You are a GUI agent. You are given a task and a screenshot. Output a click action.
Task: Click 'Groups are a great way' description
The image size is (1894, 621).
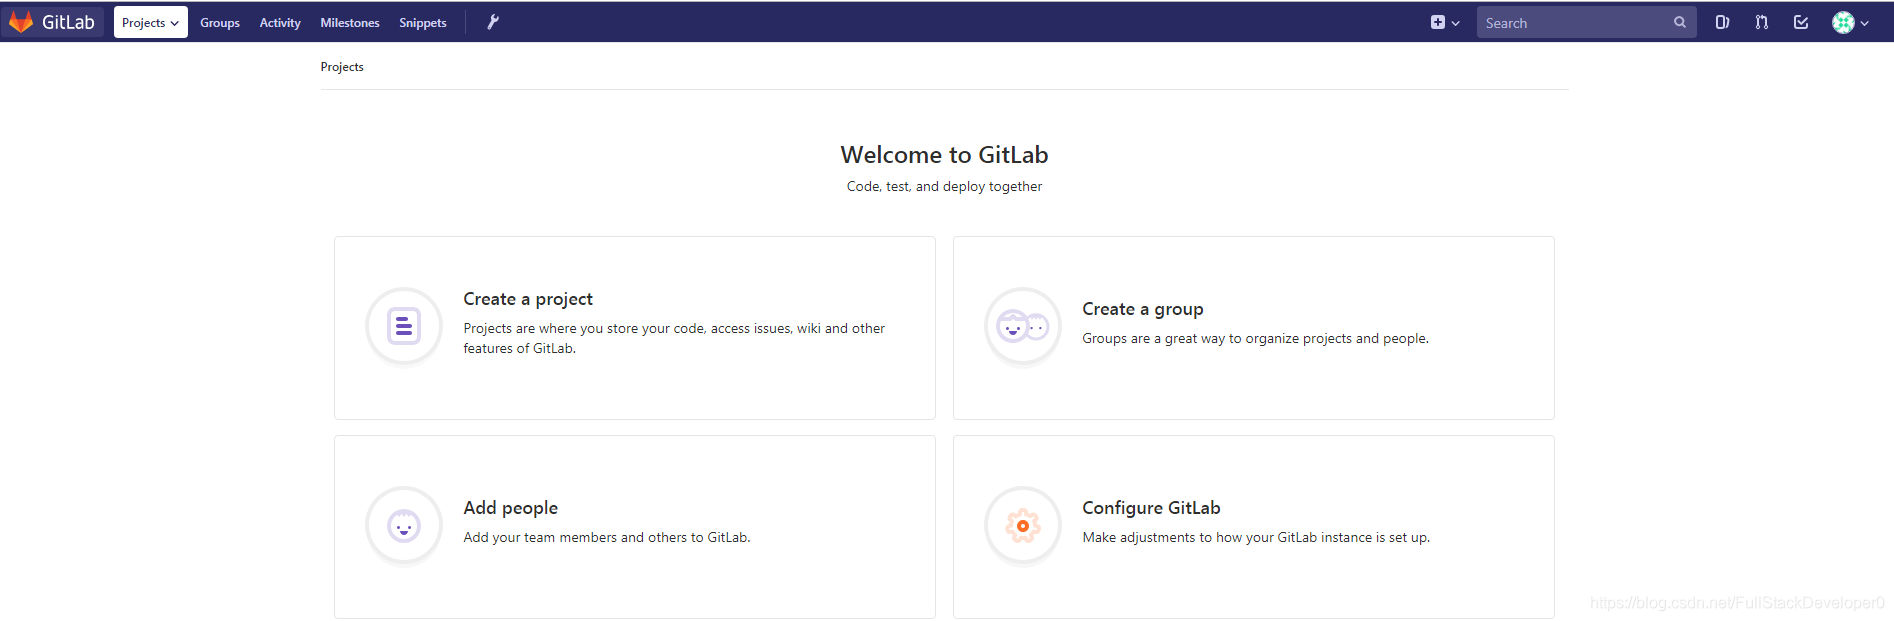tap(1255, 339)
